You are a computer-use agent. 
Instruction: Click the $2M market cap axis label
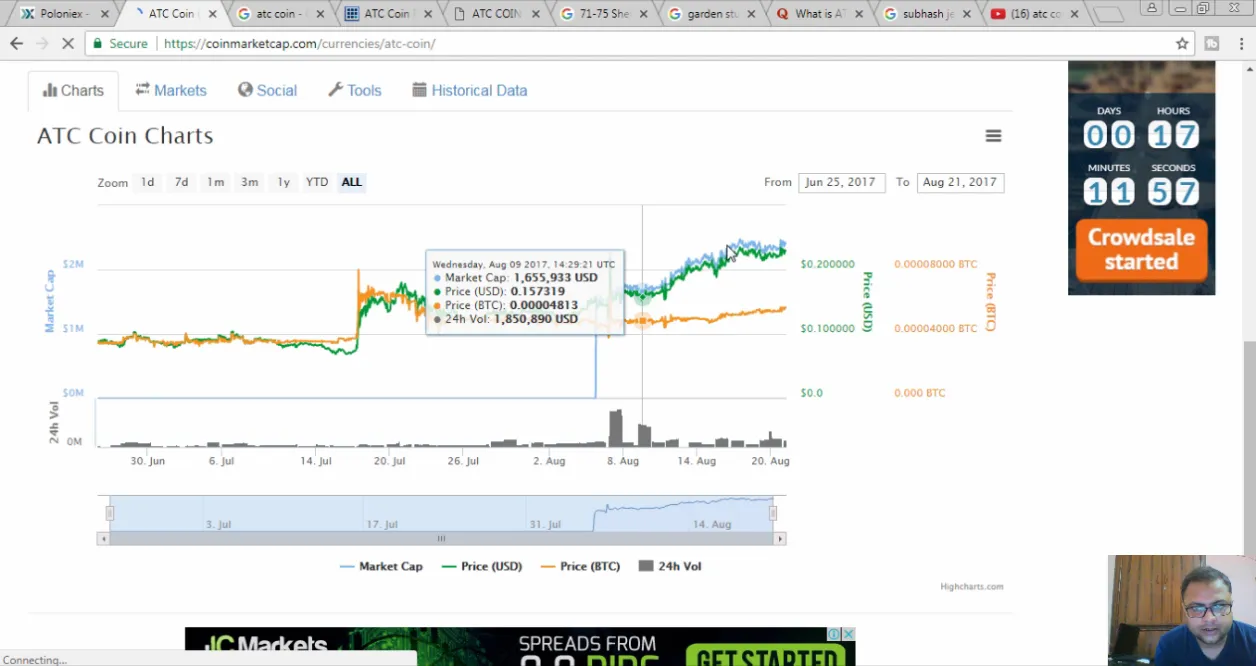pyautogui.click(x=73, y=264)
